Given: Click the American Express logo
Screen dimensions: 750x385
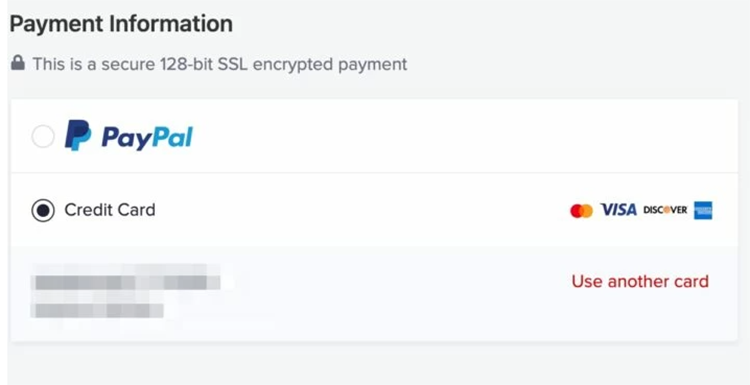Looking at the screenshot, I should tap(703, 210).
